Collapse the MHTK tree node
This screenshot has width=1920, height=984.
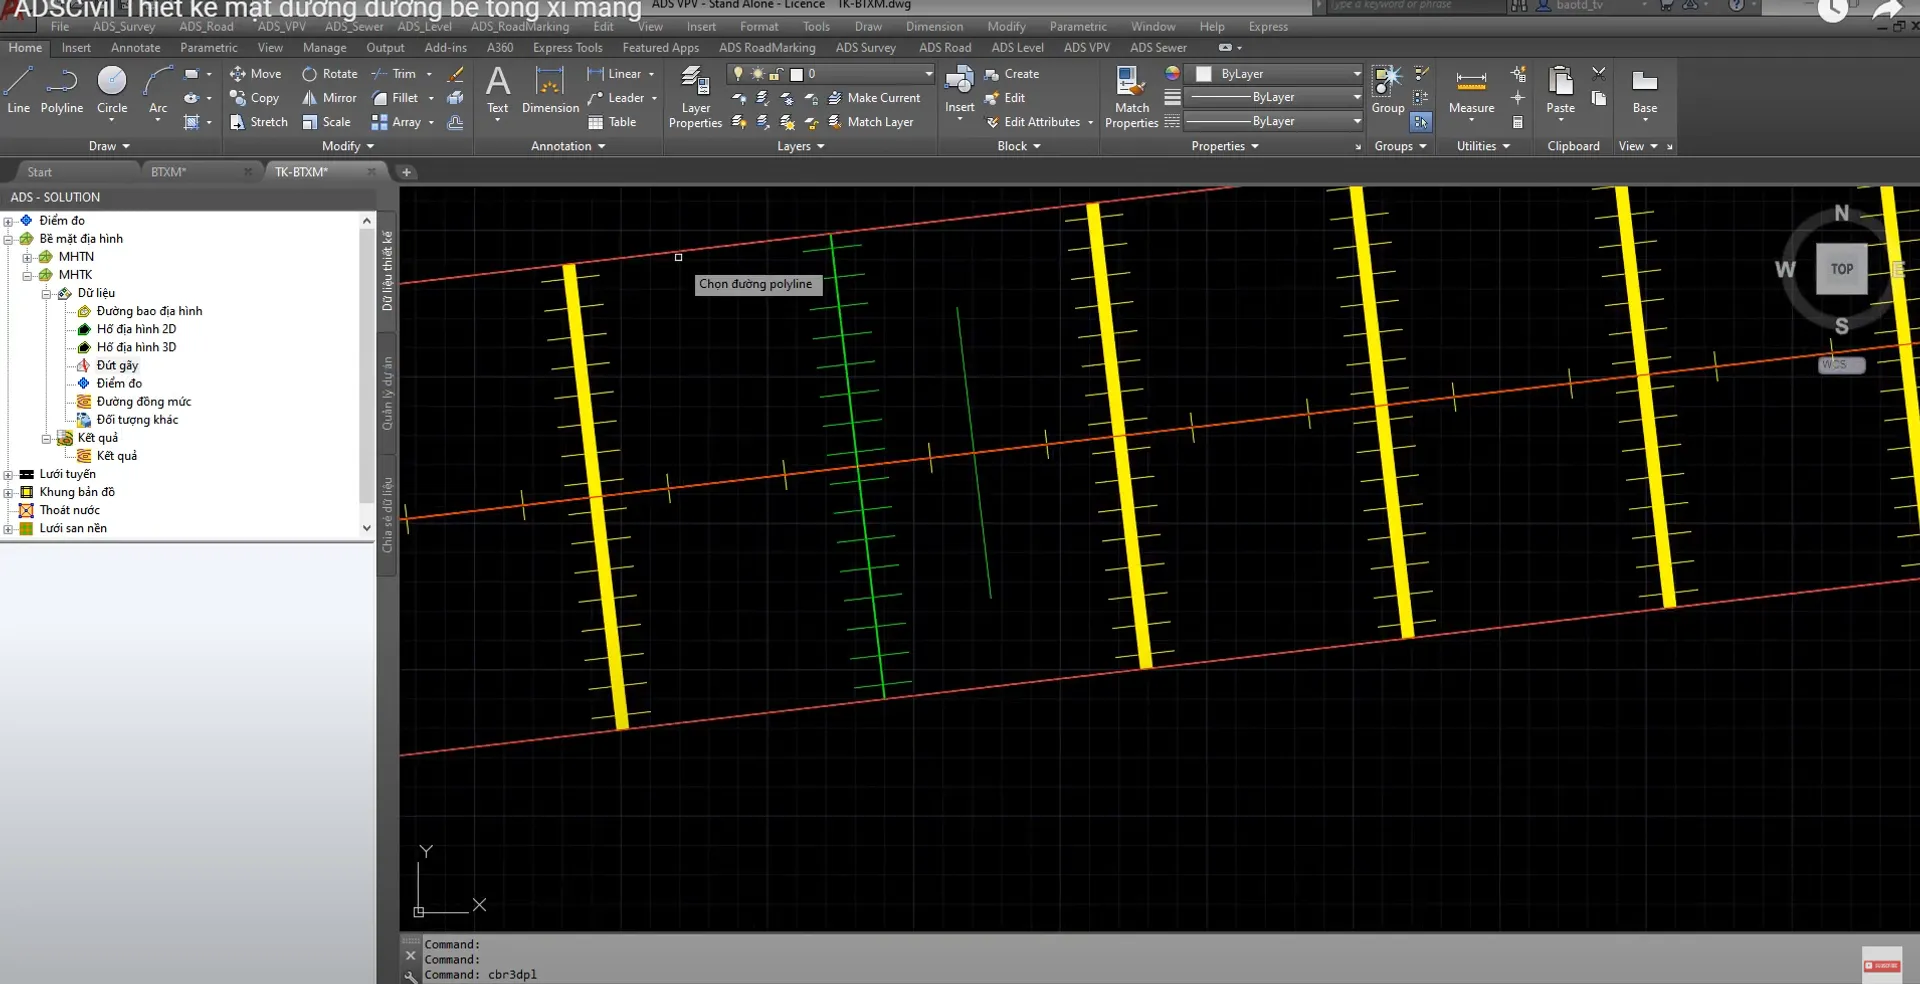pos(28,275)
